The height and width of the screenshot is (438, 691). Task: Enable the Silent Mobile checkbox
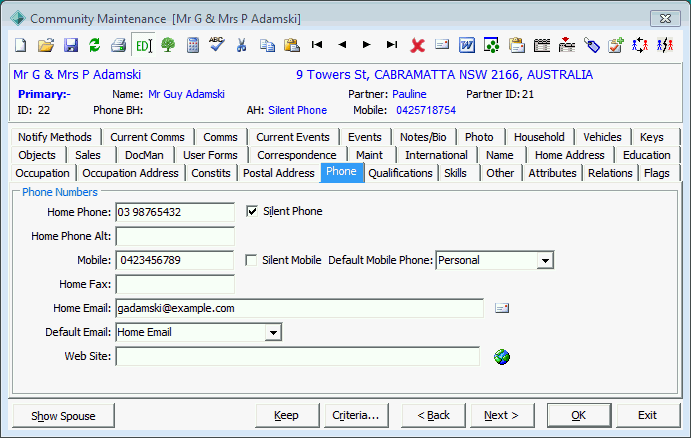tap(251, 260)
